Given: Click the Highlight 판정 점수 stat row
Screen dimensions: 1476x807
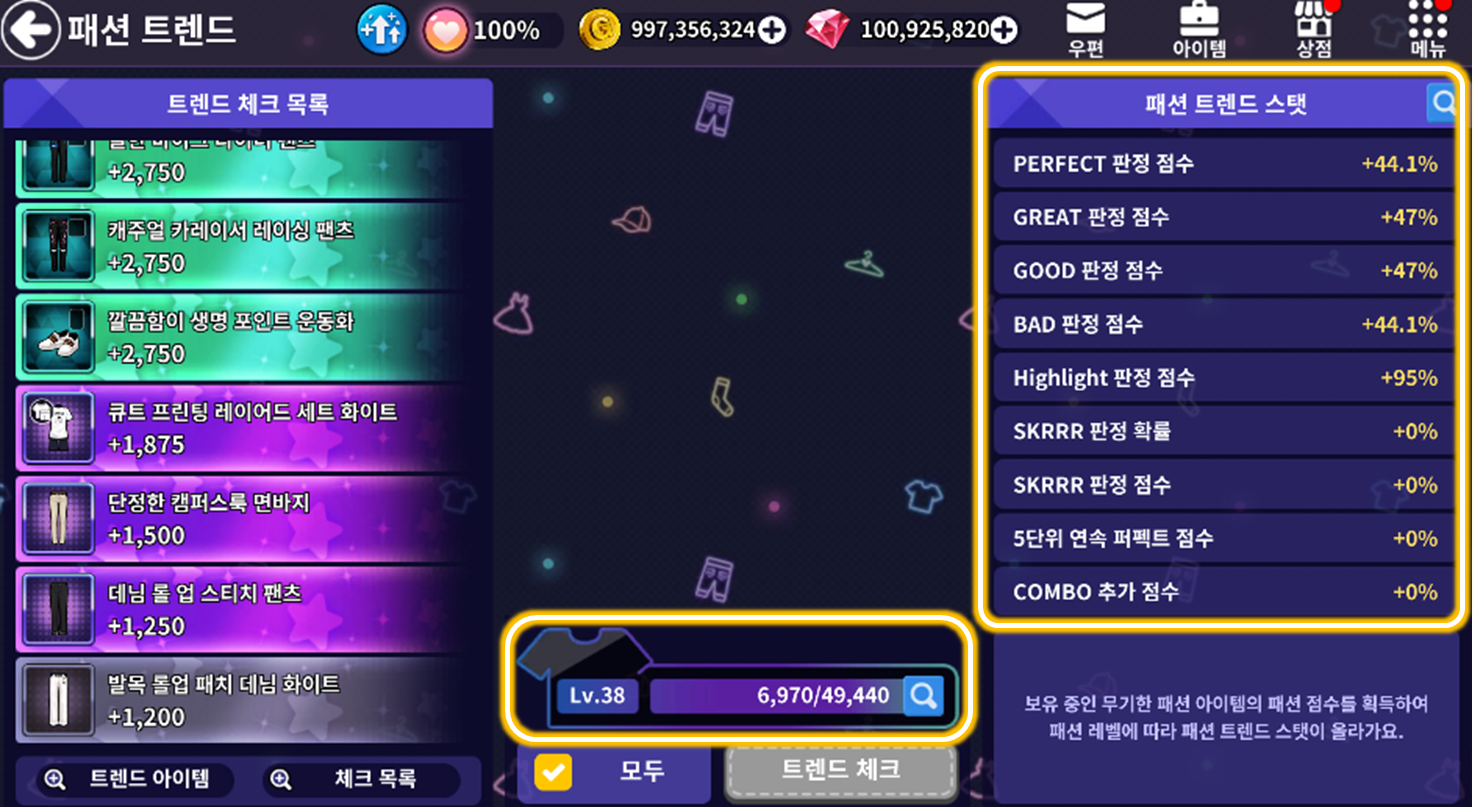Looking at the screenshot, I should [1223, 378].
